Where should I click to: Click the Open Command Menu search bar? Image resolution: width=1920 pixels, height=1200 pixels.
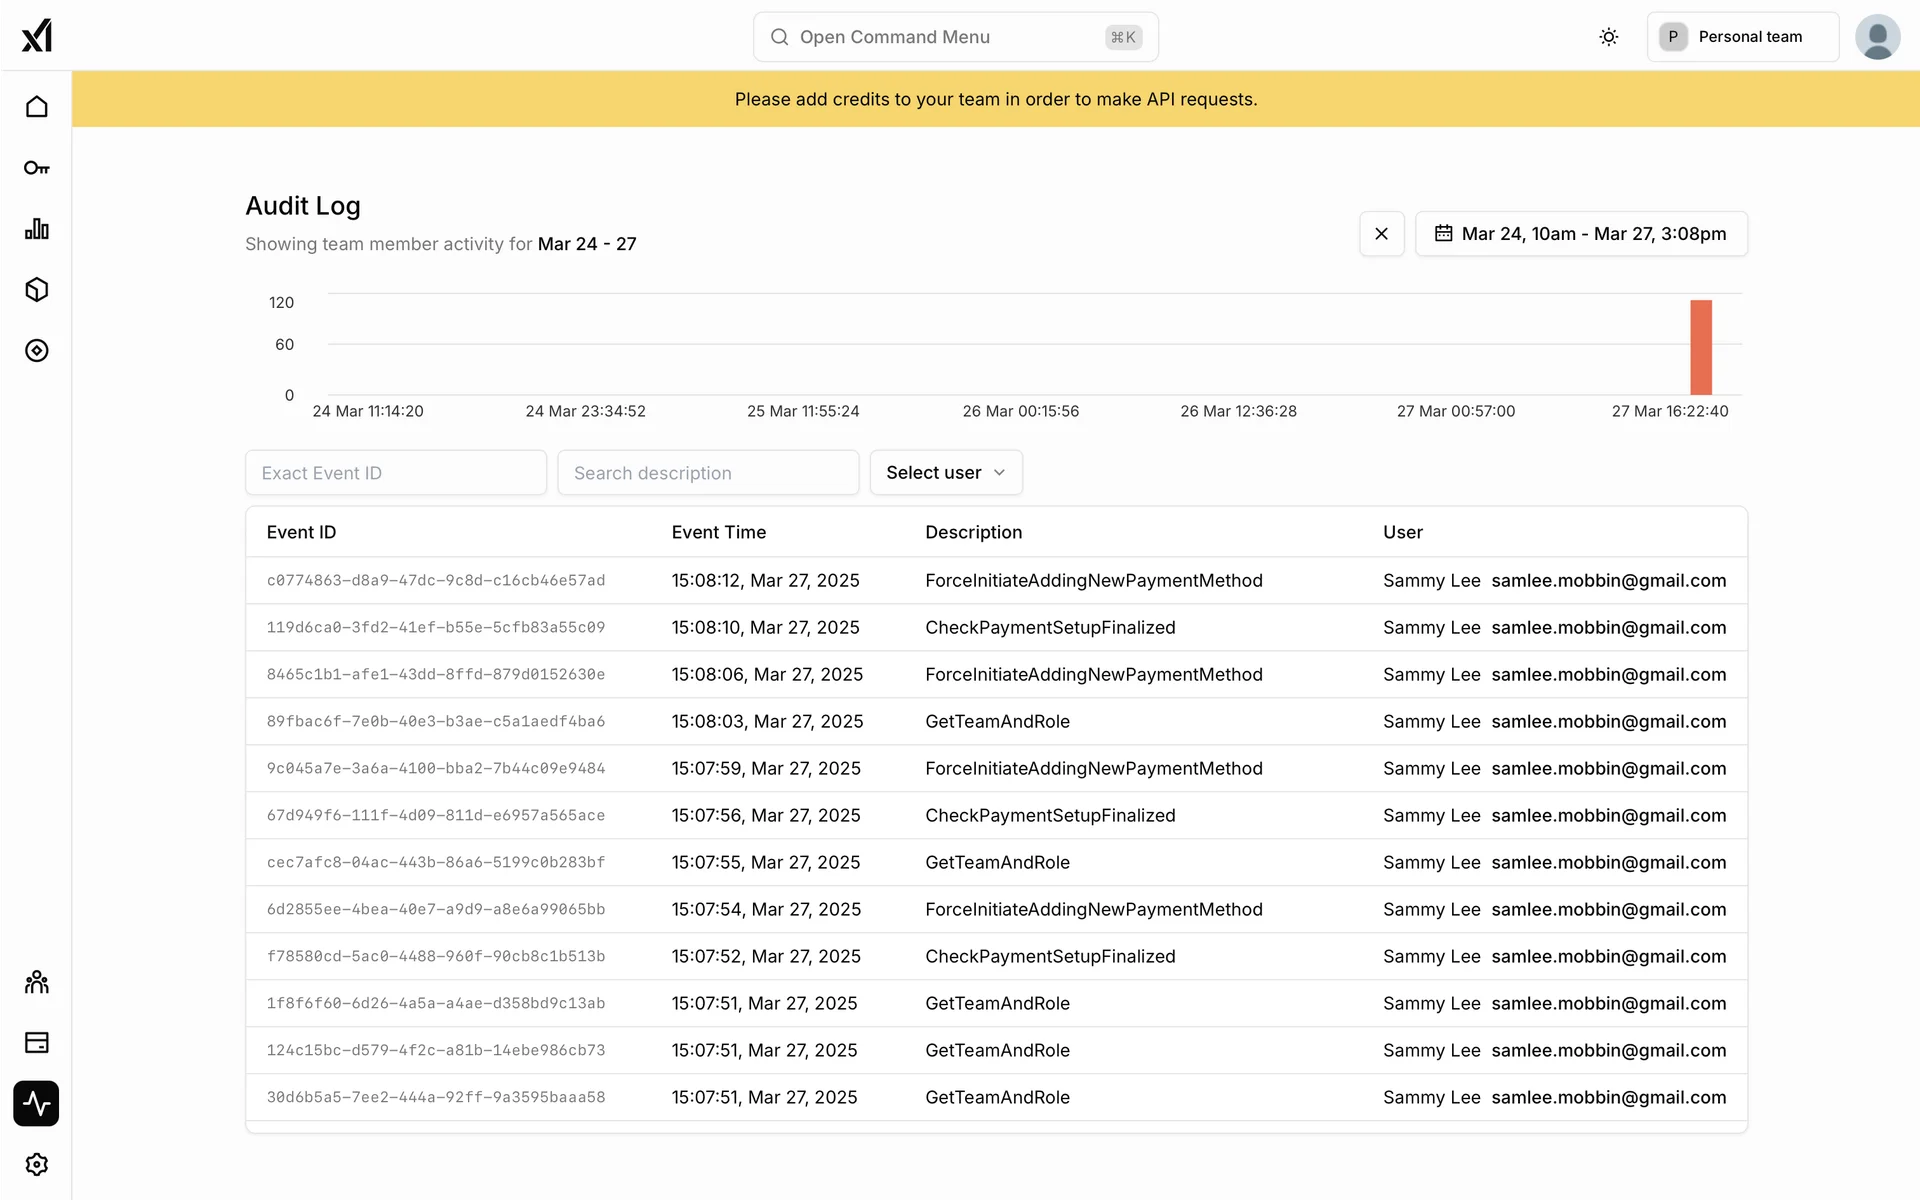tap(955, 37)
